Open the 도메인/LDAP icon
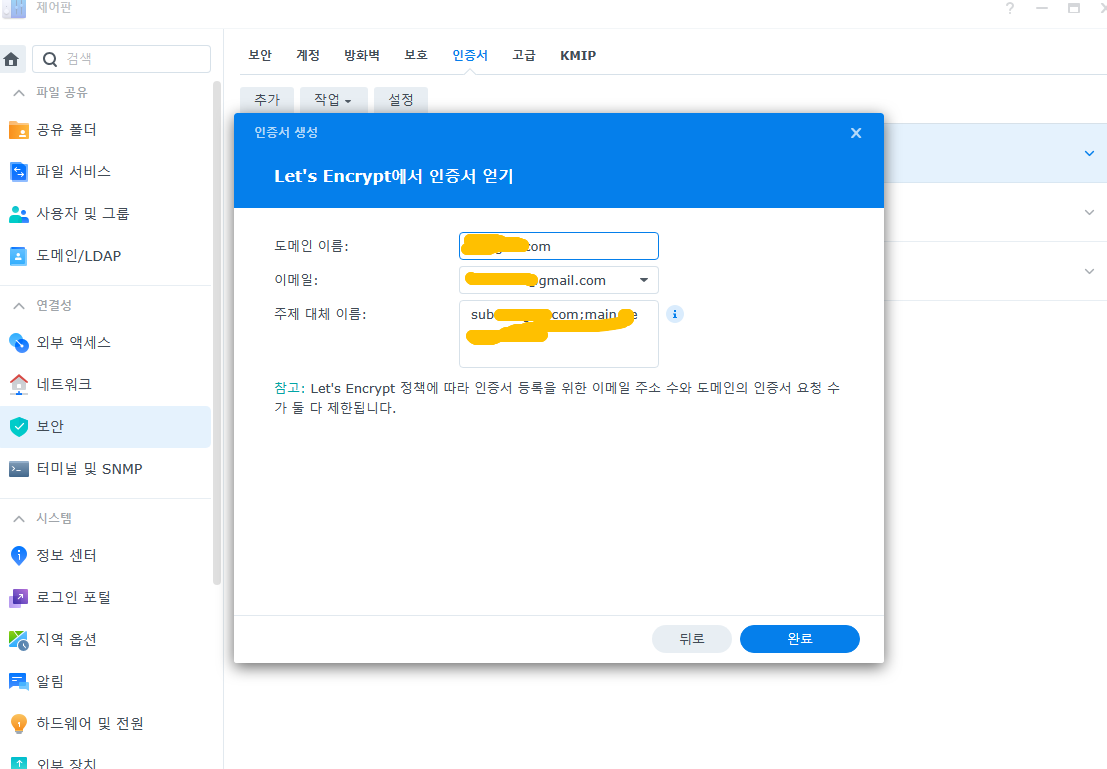 [18, 256]
